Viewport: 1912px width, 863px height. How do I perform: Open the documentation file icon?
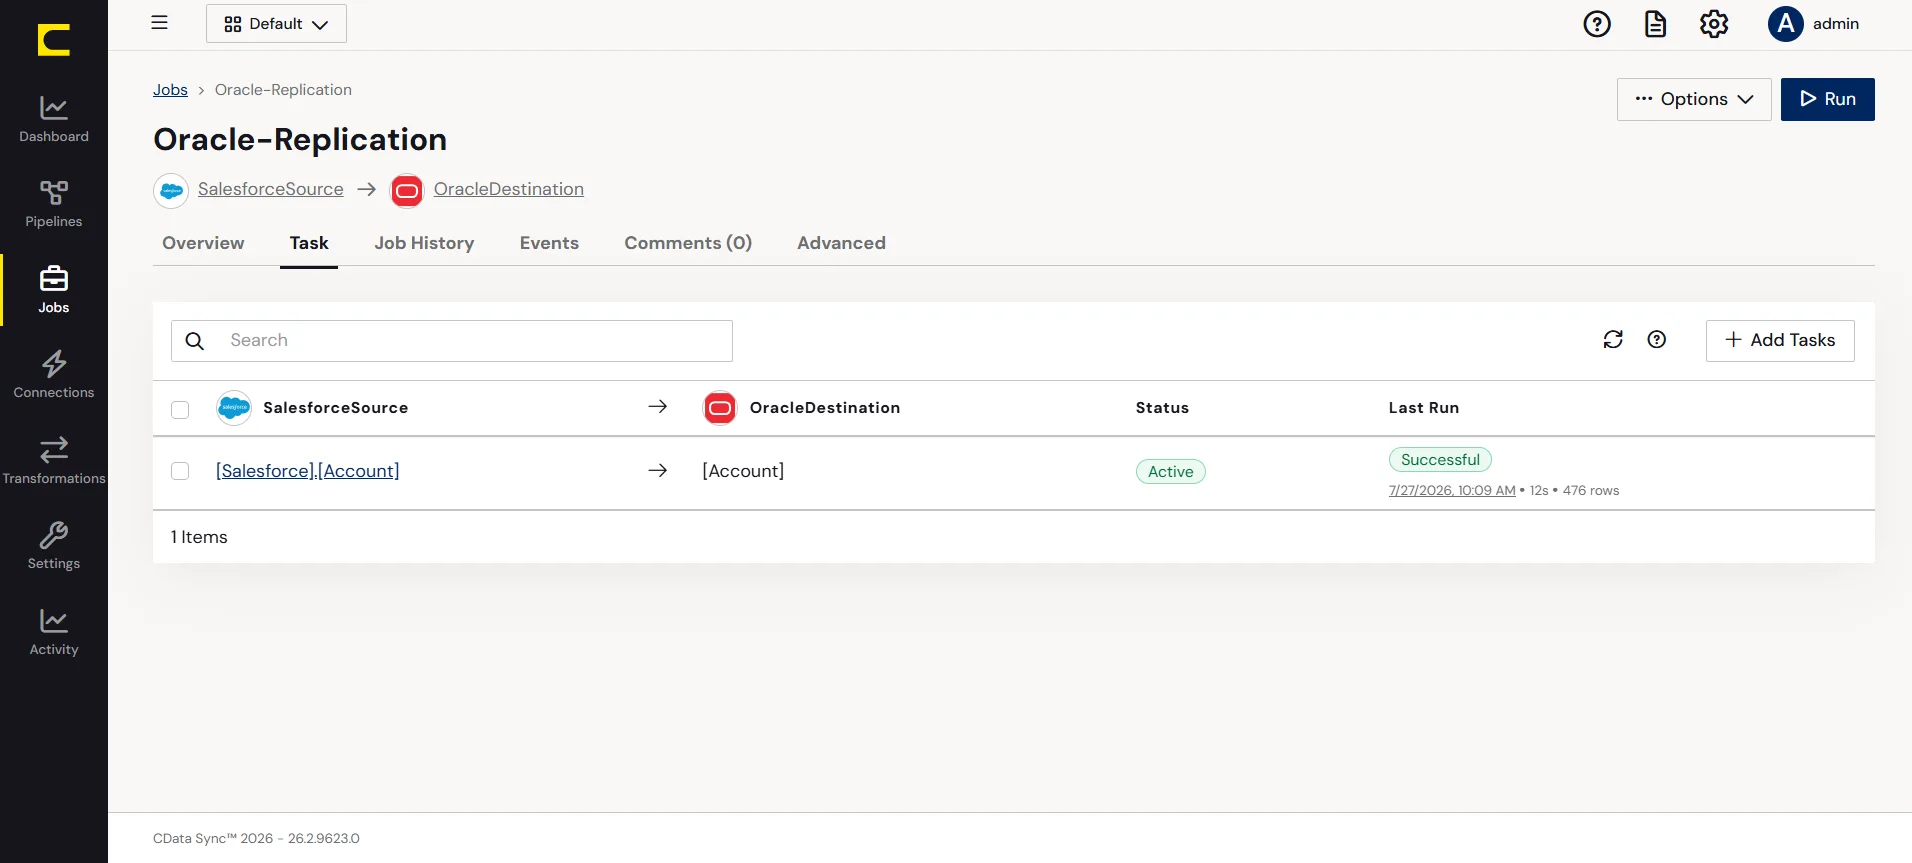[1656, 24]
